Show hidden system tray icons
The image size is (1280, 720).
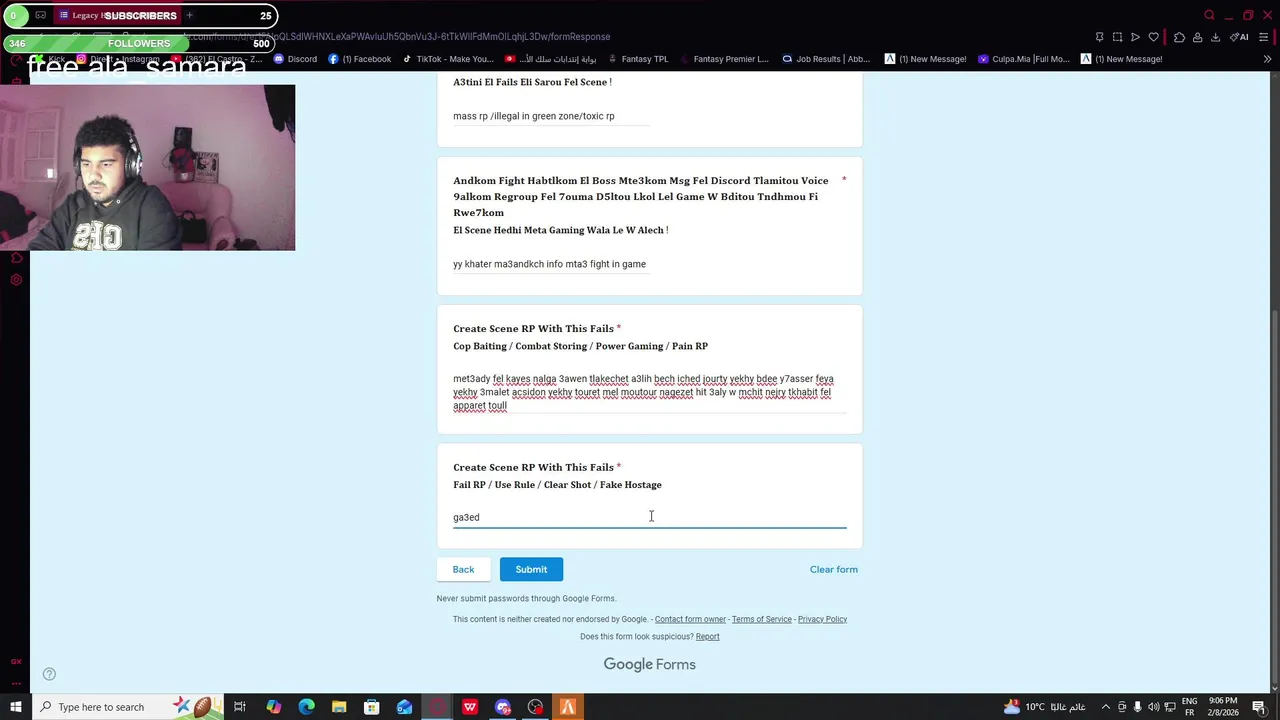tap(1106, 707)
